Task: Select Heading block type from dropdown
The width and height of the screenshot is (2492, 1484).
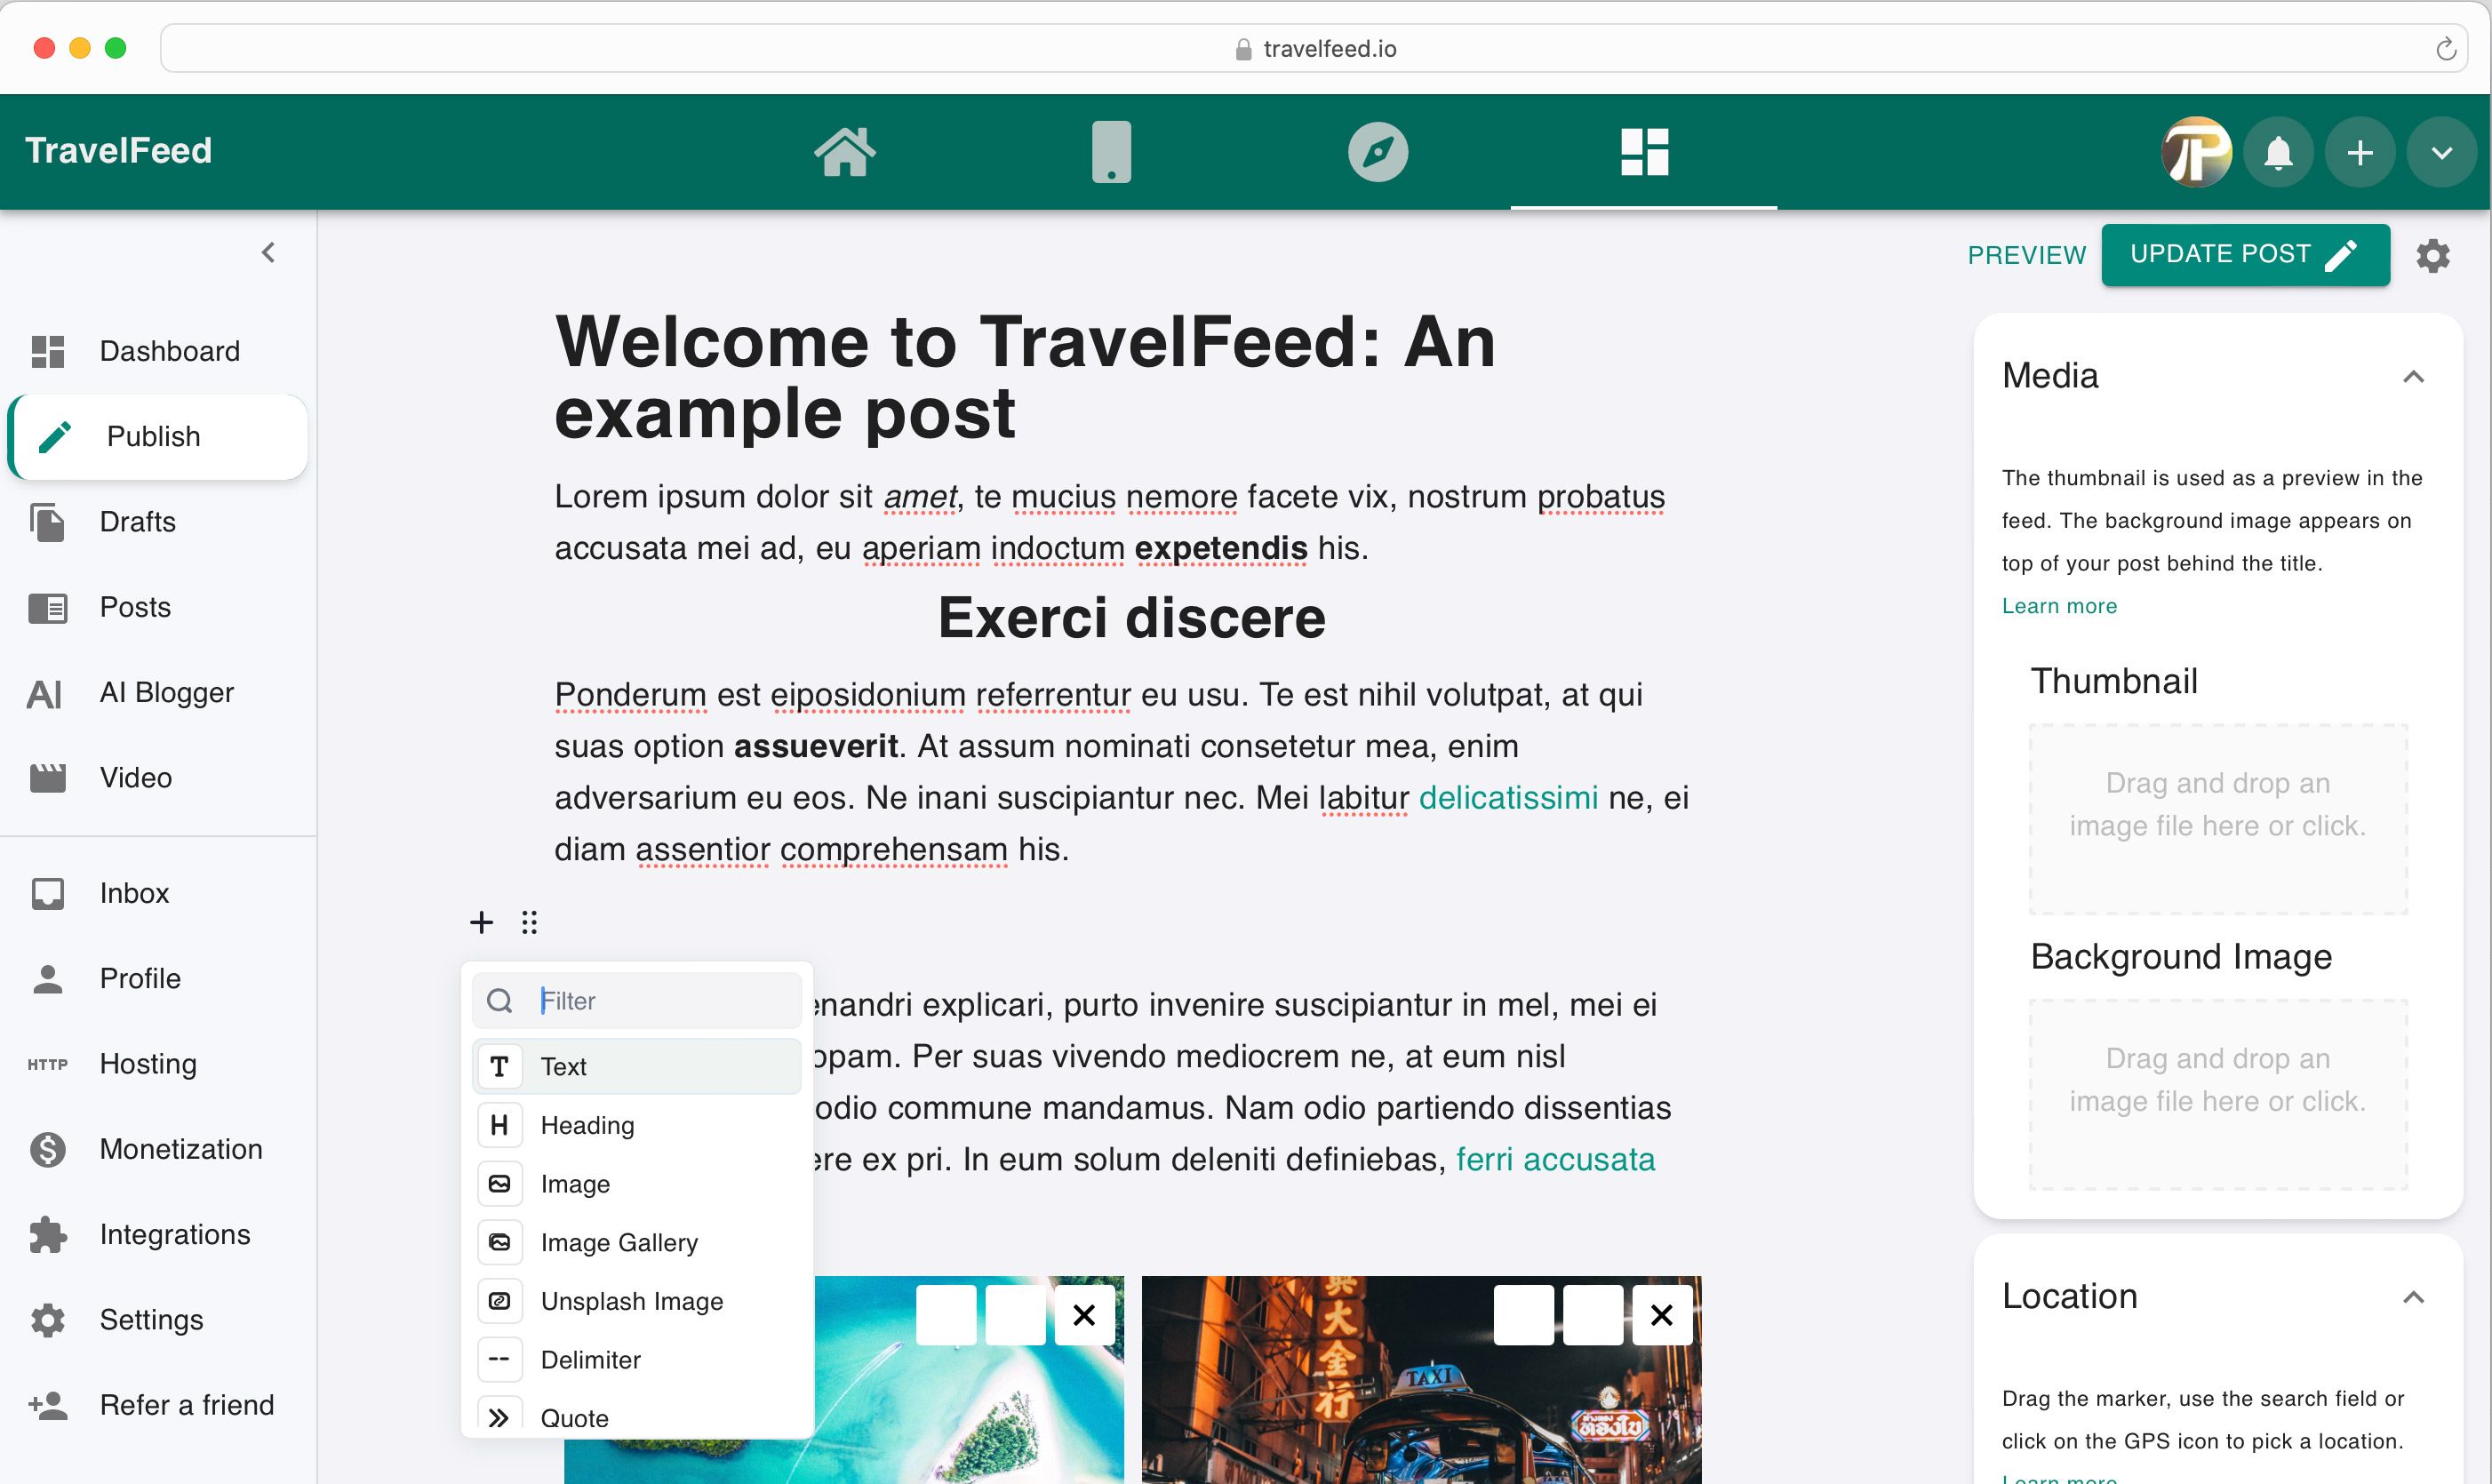Action: pyautogui.click(x=588, y=1123)
